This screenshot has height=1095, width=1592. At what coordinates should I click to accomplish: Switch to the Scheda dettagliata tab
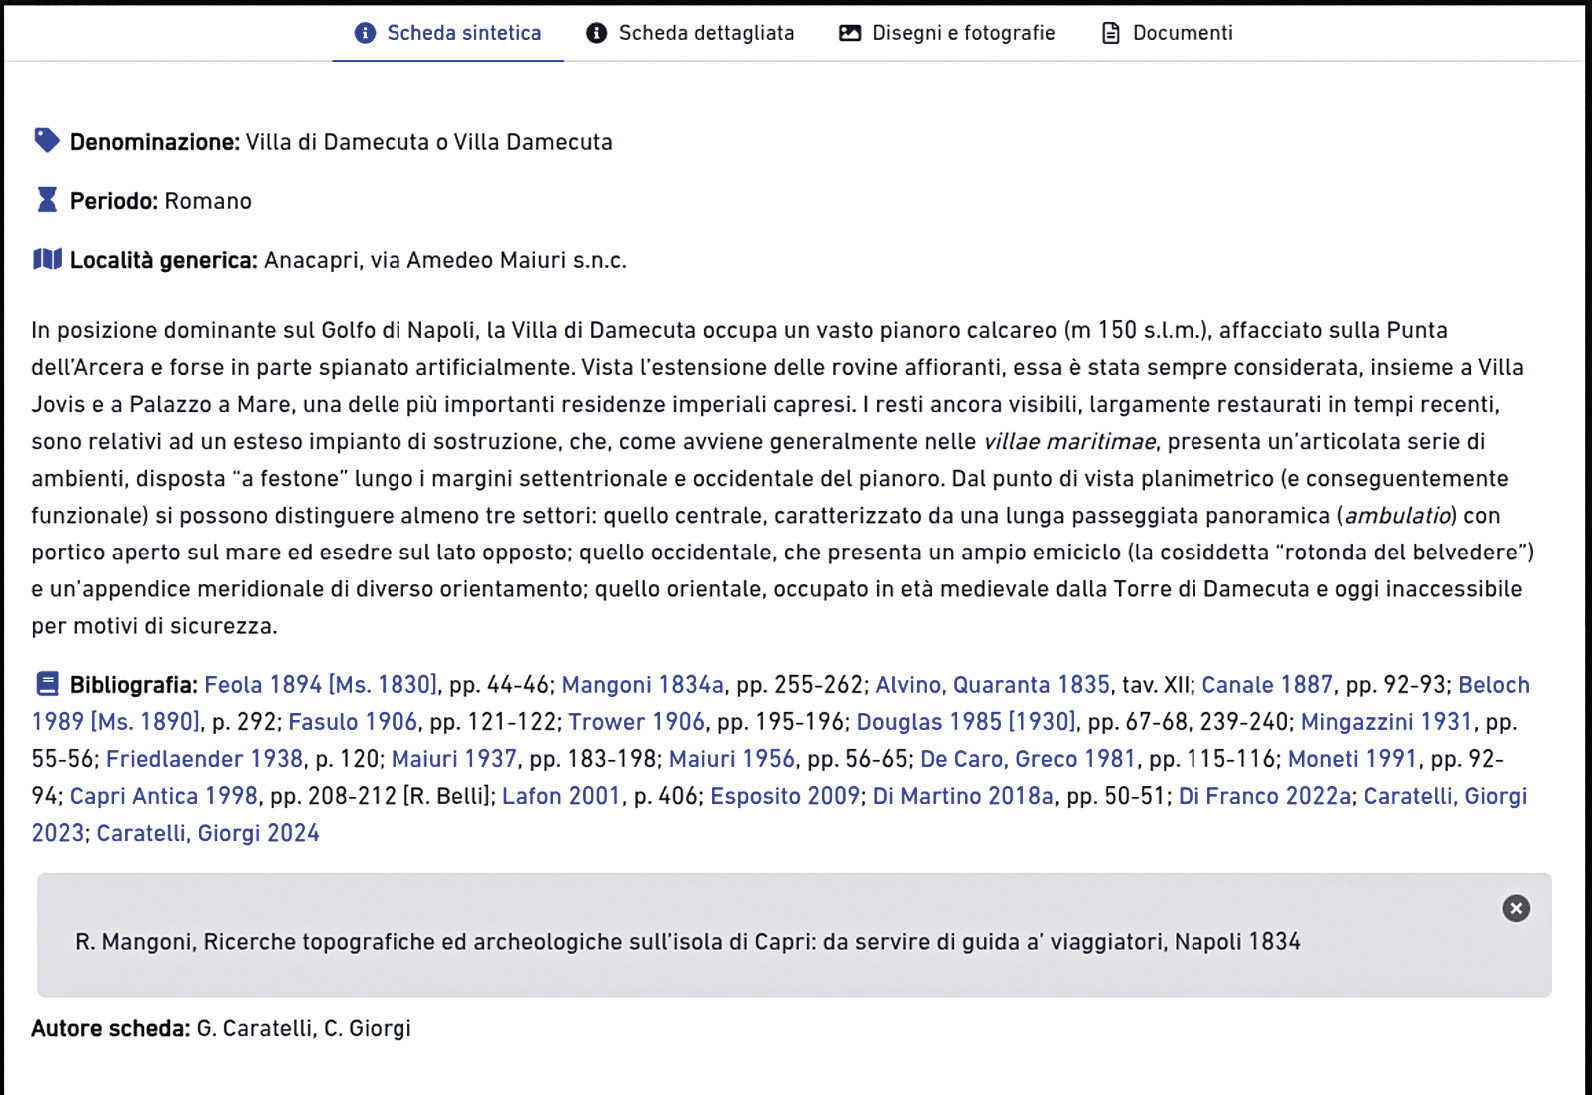click(x=705, y=33)
